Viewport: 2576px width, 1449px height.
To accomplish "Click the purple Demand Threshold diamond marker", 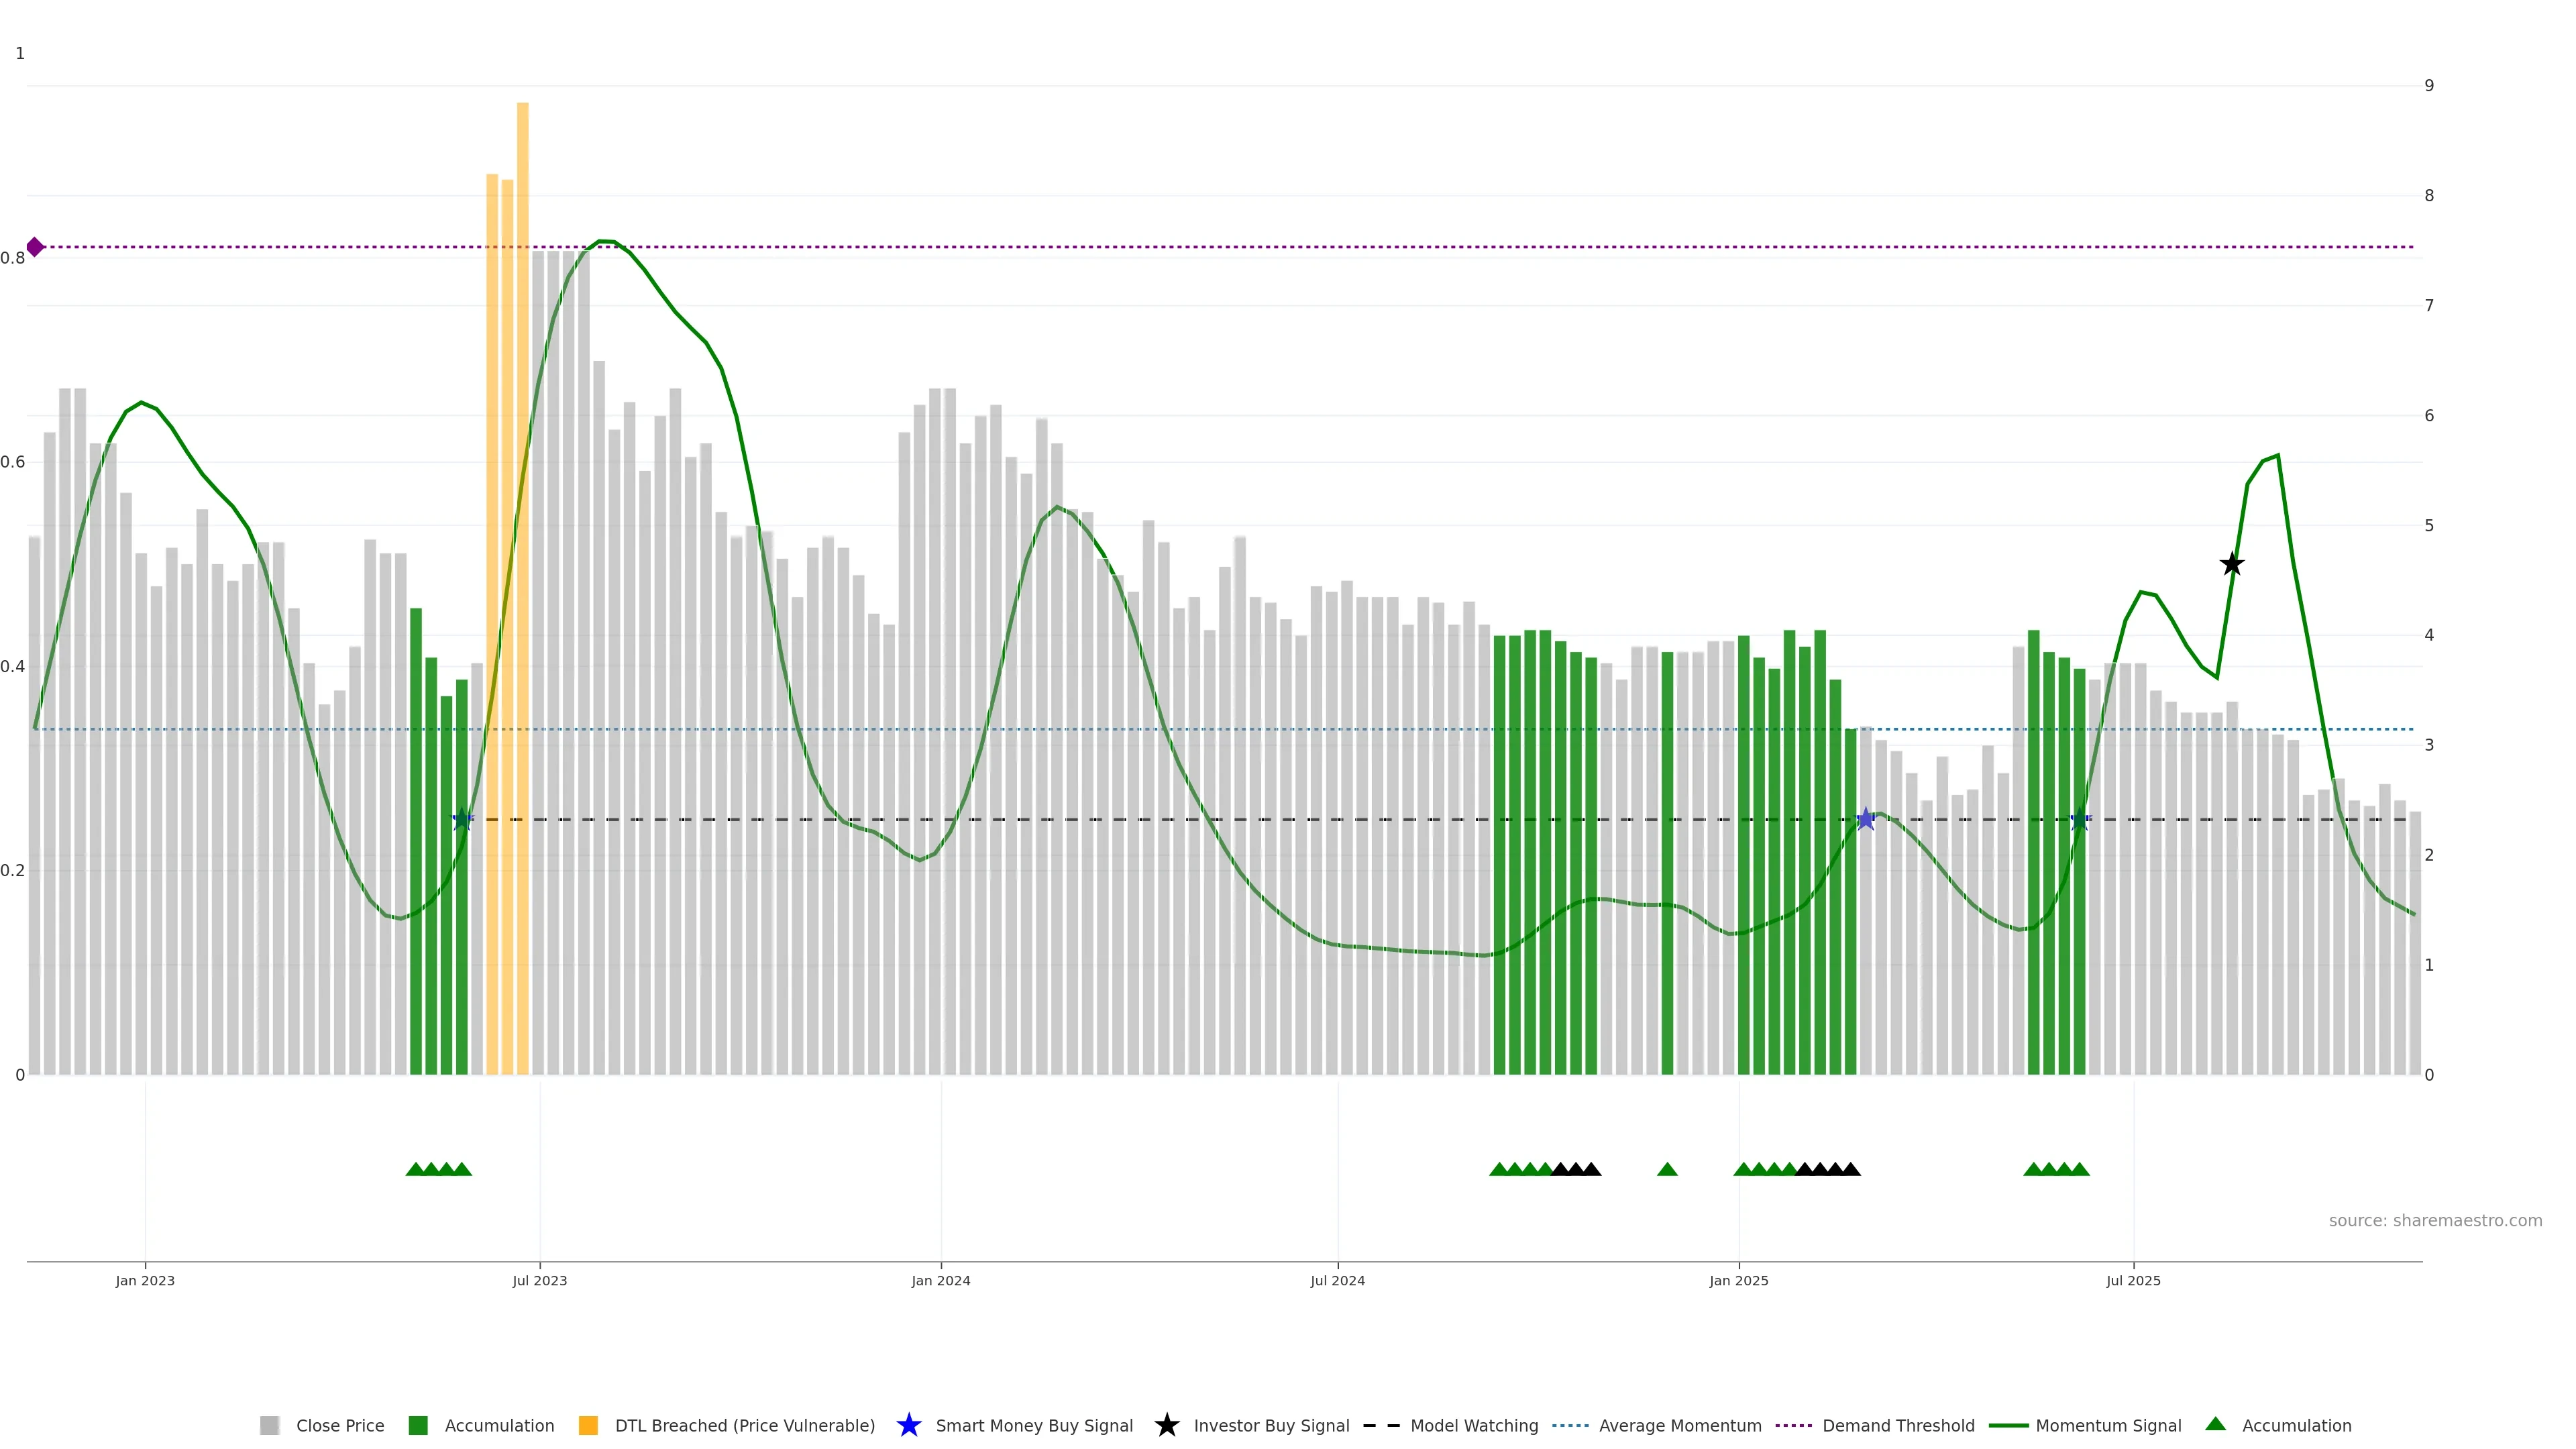I will [35, 247].
